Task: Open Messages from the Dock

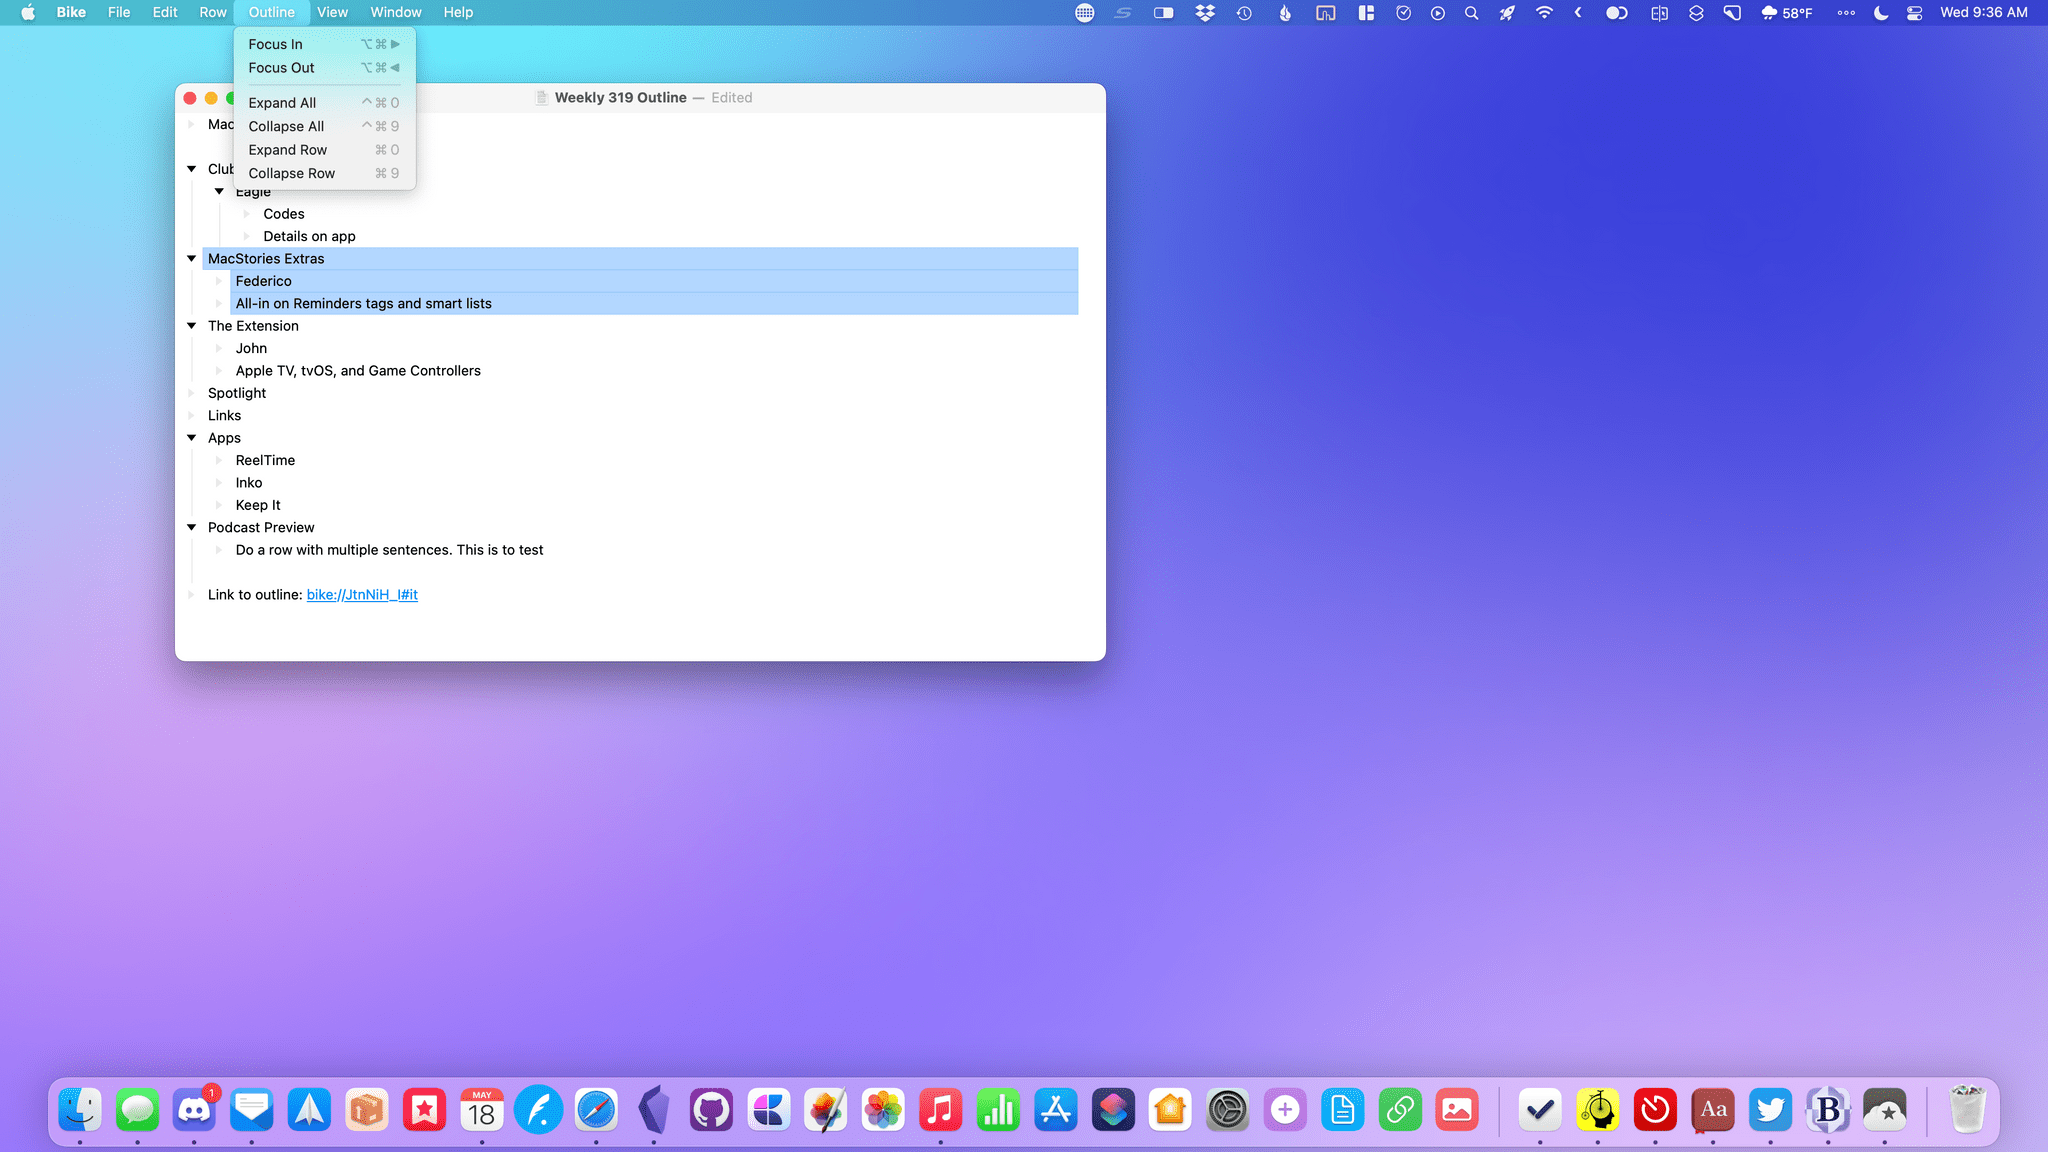Action: pyautogui.click(x=137, y=1110)
